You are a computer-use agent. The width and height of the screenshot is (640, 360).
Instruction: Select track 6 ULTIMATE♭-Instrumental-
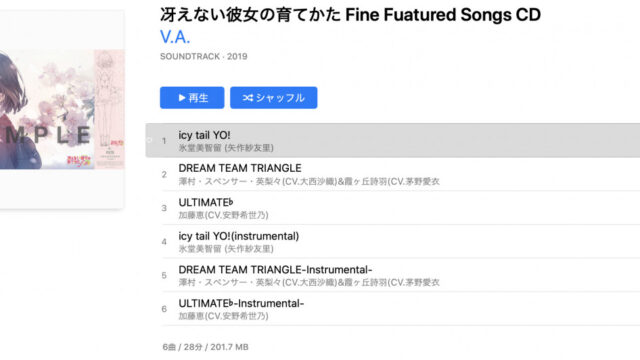401,309
